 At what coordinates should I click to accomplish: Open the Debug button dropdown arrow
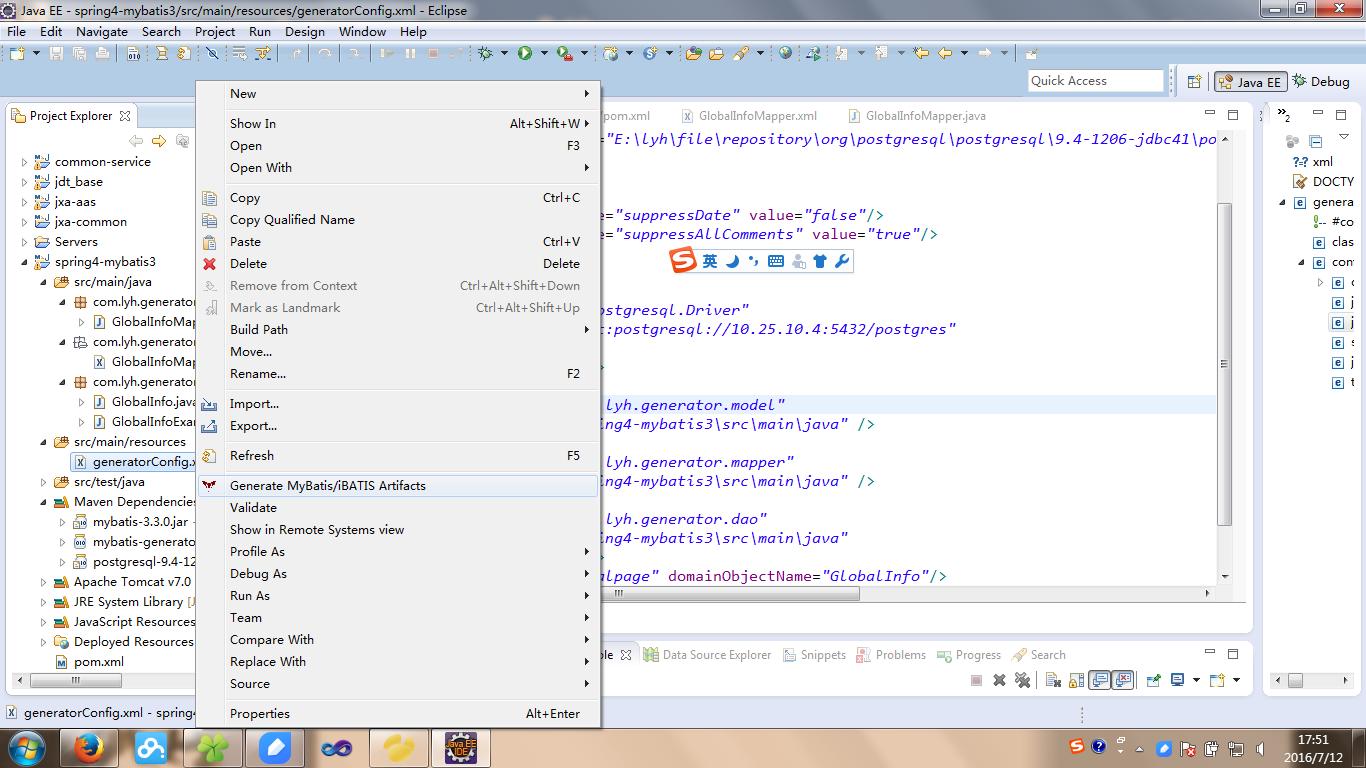click(504, 53)
